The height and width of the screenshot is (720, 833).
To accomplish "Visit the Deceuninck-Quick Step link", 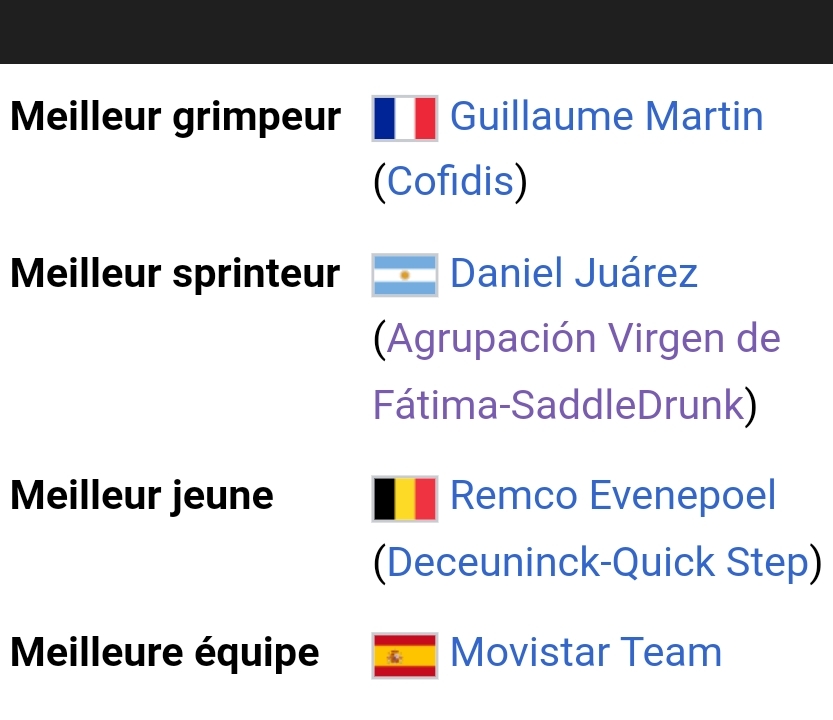I will click(597, 562).
